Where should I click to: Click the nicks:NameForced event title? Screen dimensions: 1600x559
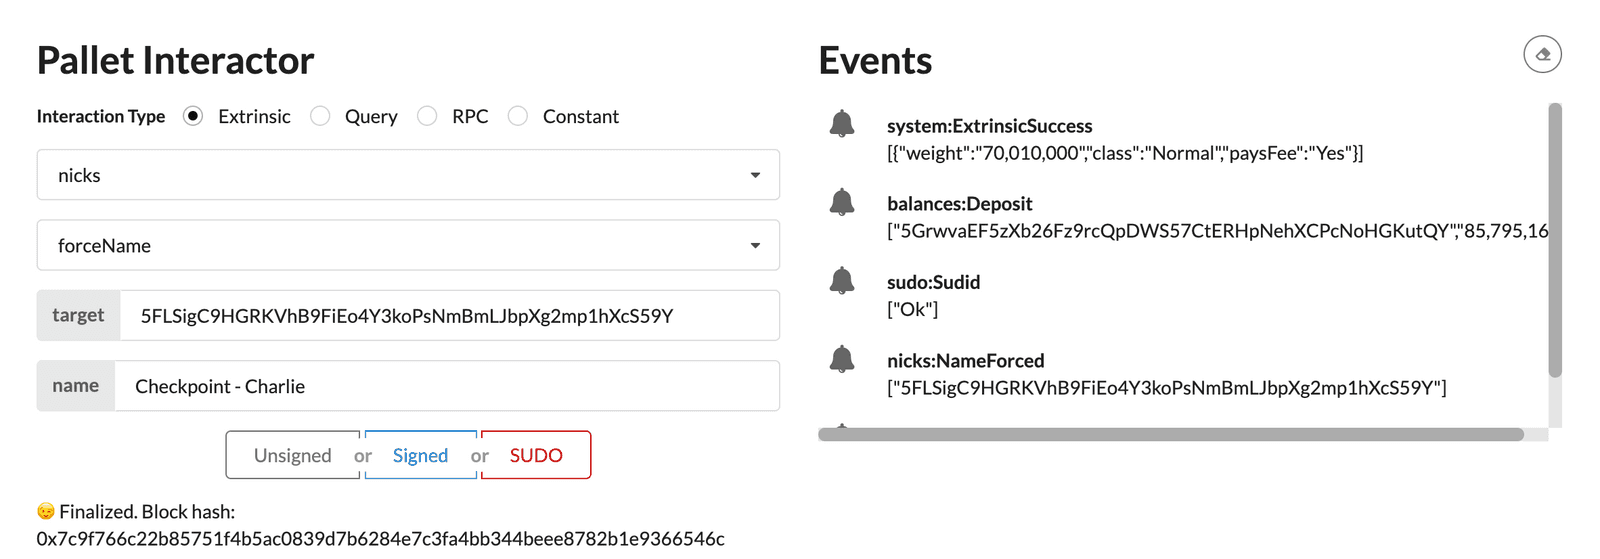(965, 360)
